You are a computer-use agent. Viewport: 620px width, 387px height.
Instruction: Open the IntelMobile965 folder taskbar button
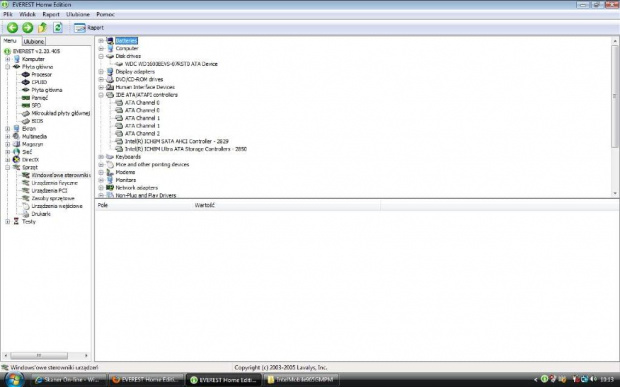click(x=301, y=379)
